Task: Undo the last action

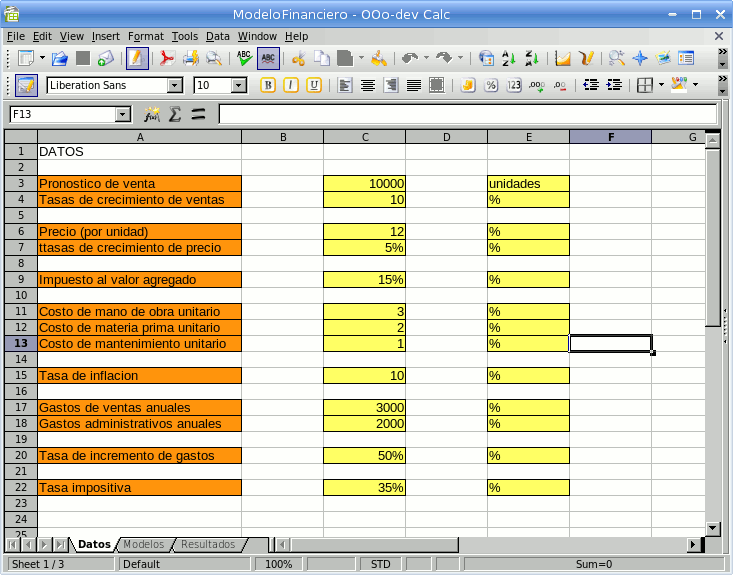Action: click(x=410, y=58)
